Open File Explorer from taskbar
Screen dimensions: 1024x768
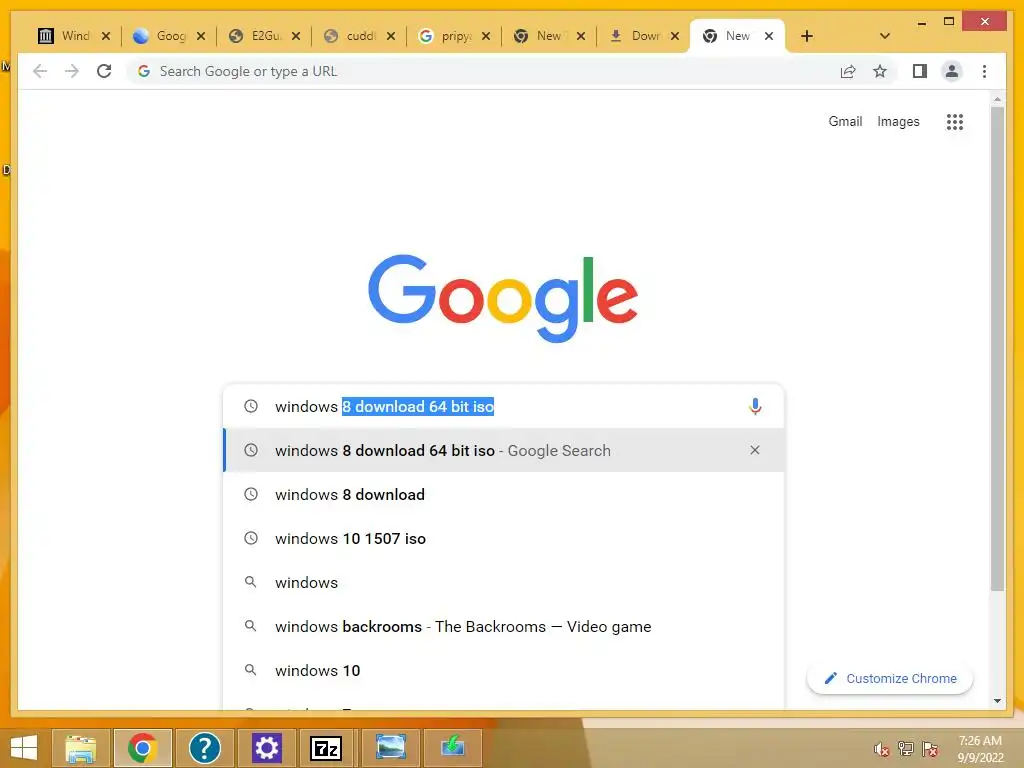[x=80, y=748]
